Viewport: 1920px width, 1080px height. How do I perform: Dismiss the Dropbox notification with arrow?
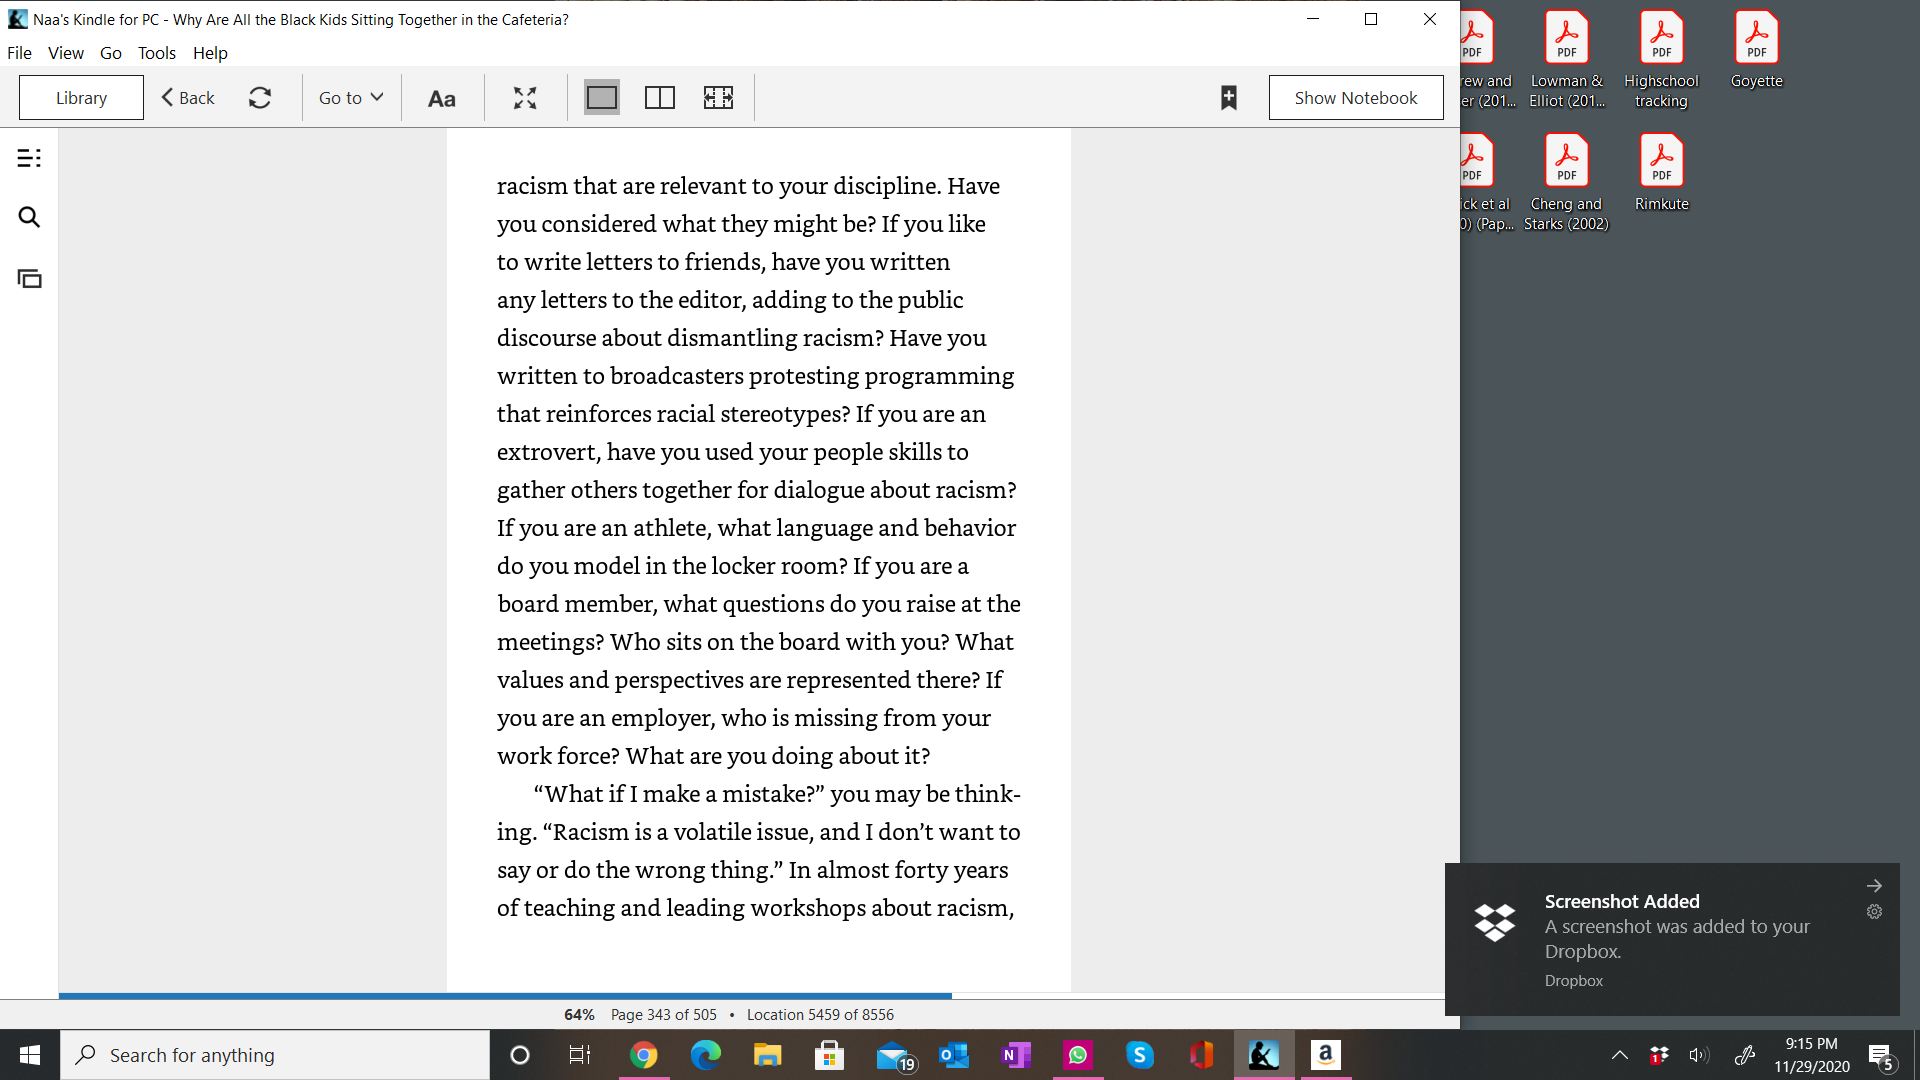pos(1874,886)
